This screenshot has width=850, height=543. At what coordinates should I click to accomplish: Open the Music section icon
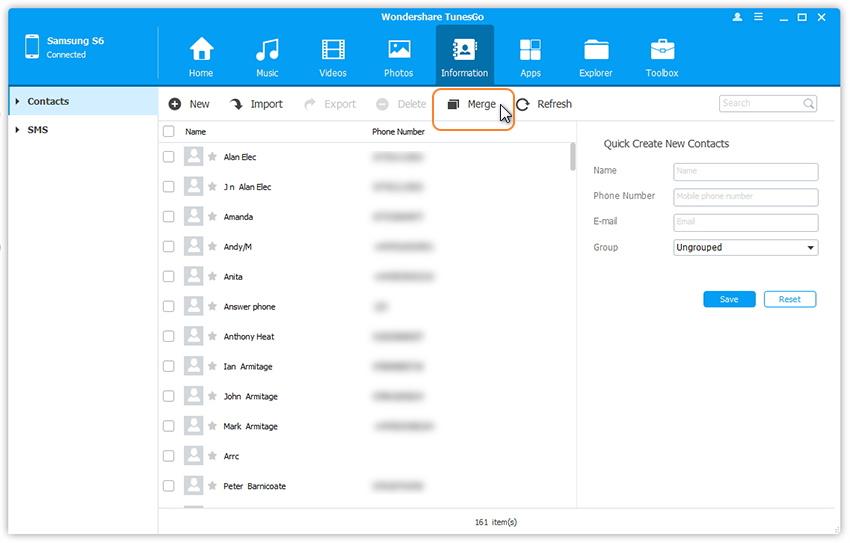pos(267,50)
